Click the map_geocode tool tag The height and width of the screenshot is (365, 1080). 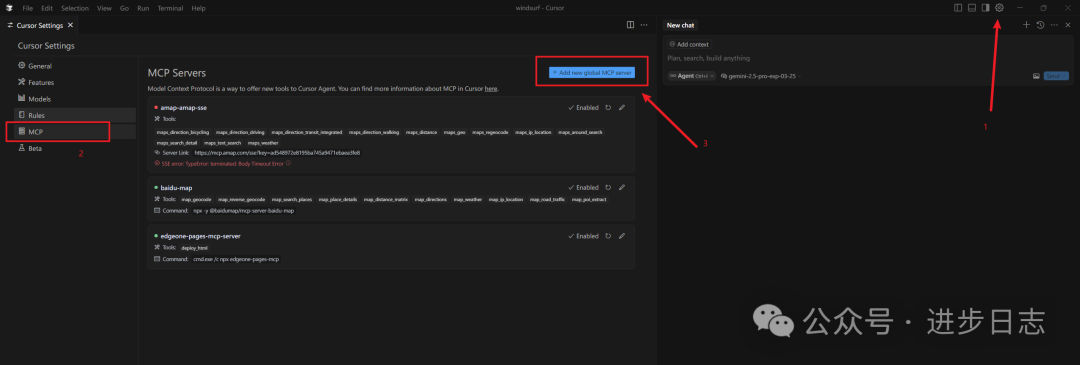click(x=196, y=199)
